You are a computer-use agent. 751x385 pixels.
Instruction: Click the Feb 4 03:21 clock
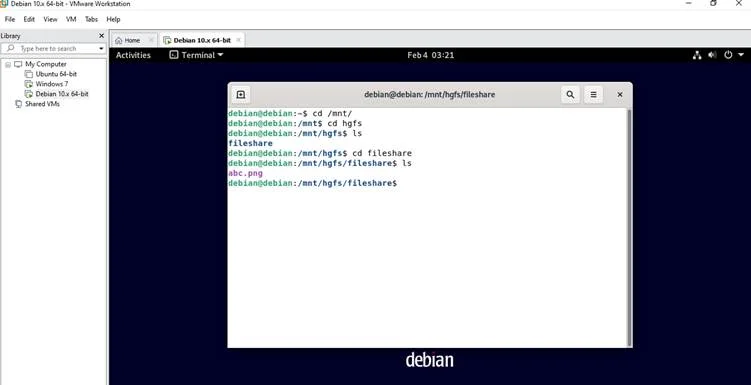(431, 55)
